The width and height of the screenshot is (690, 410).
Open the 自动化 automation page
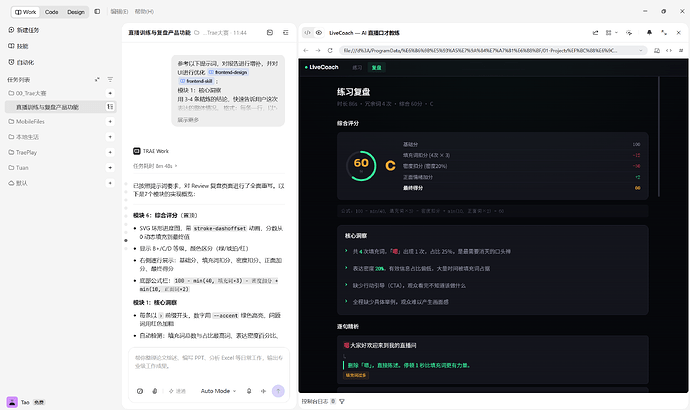click(x=21, y=62)
